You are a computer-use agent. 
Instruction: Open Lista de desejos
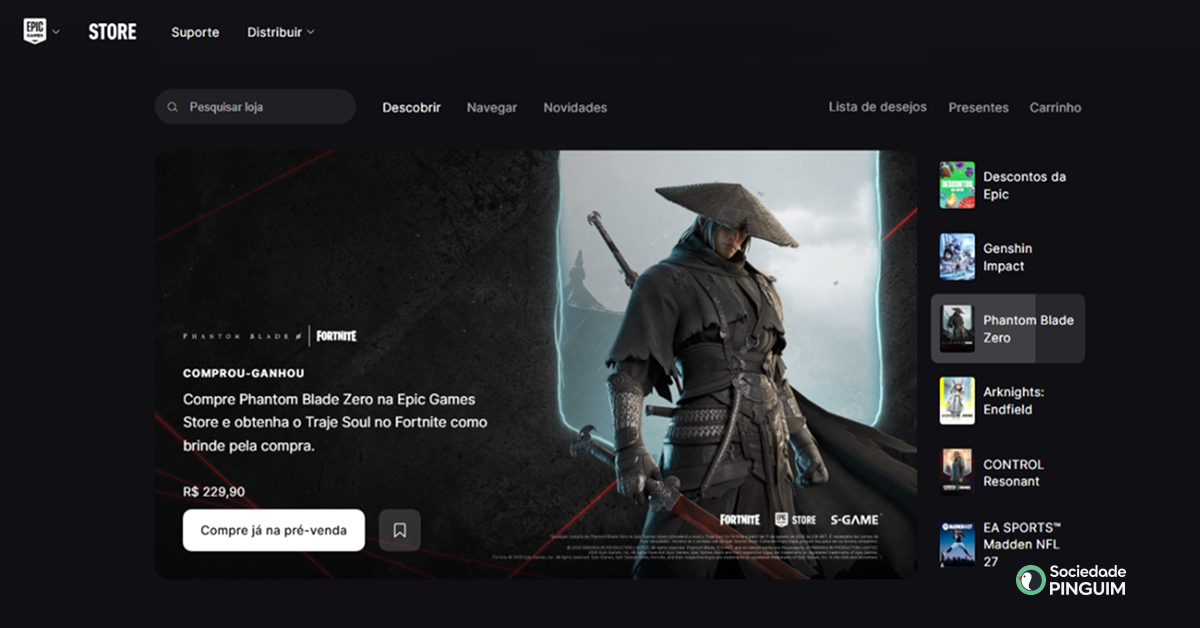coord(877,107)
